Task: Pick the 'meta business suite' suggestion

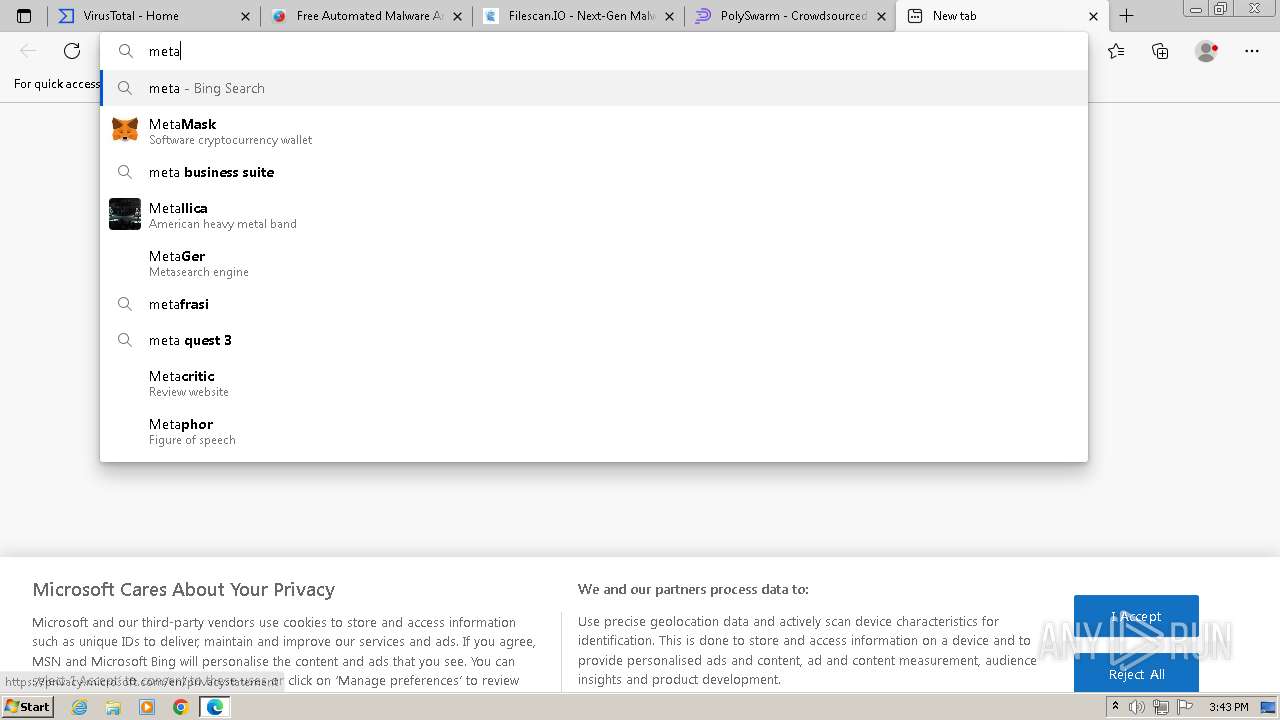Action: pos(594,172)
